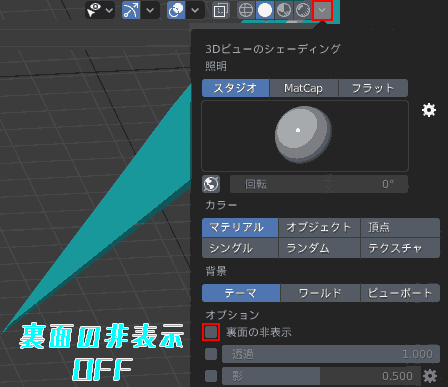This screenshot has width=448, height=387.
Task: Select フラット lighting
Action: (373, 88)
